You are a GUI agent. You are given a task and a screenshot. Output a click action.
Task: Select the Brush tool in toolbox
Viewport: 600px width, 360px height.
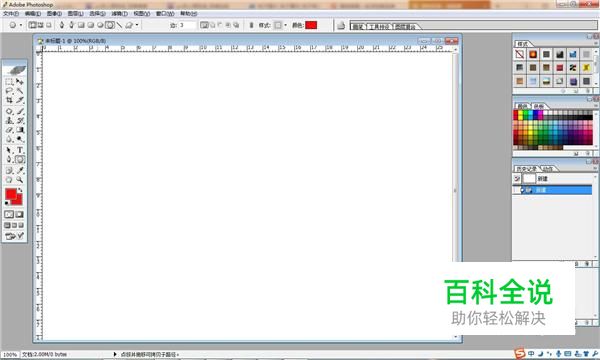tap(20, 111)
